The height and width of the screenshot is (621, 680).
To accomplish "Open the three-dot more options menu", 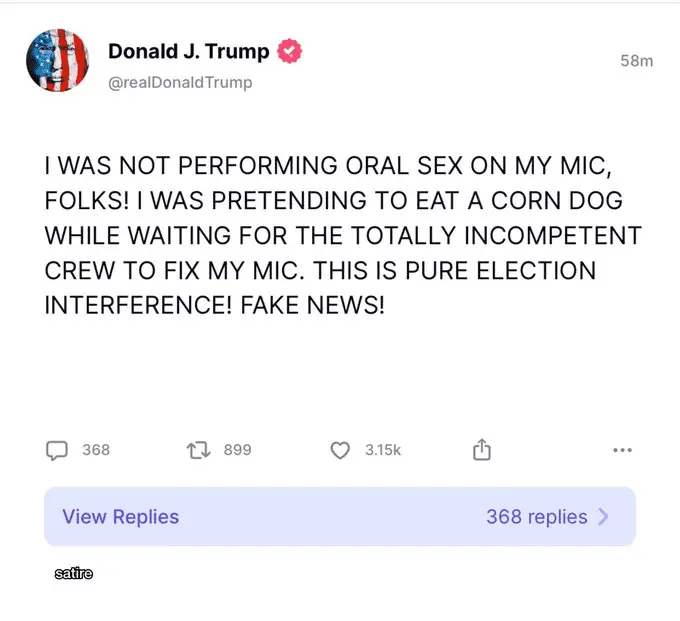I will click(622, 450).
